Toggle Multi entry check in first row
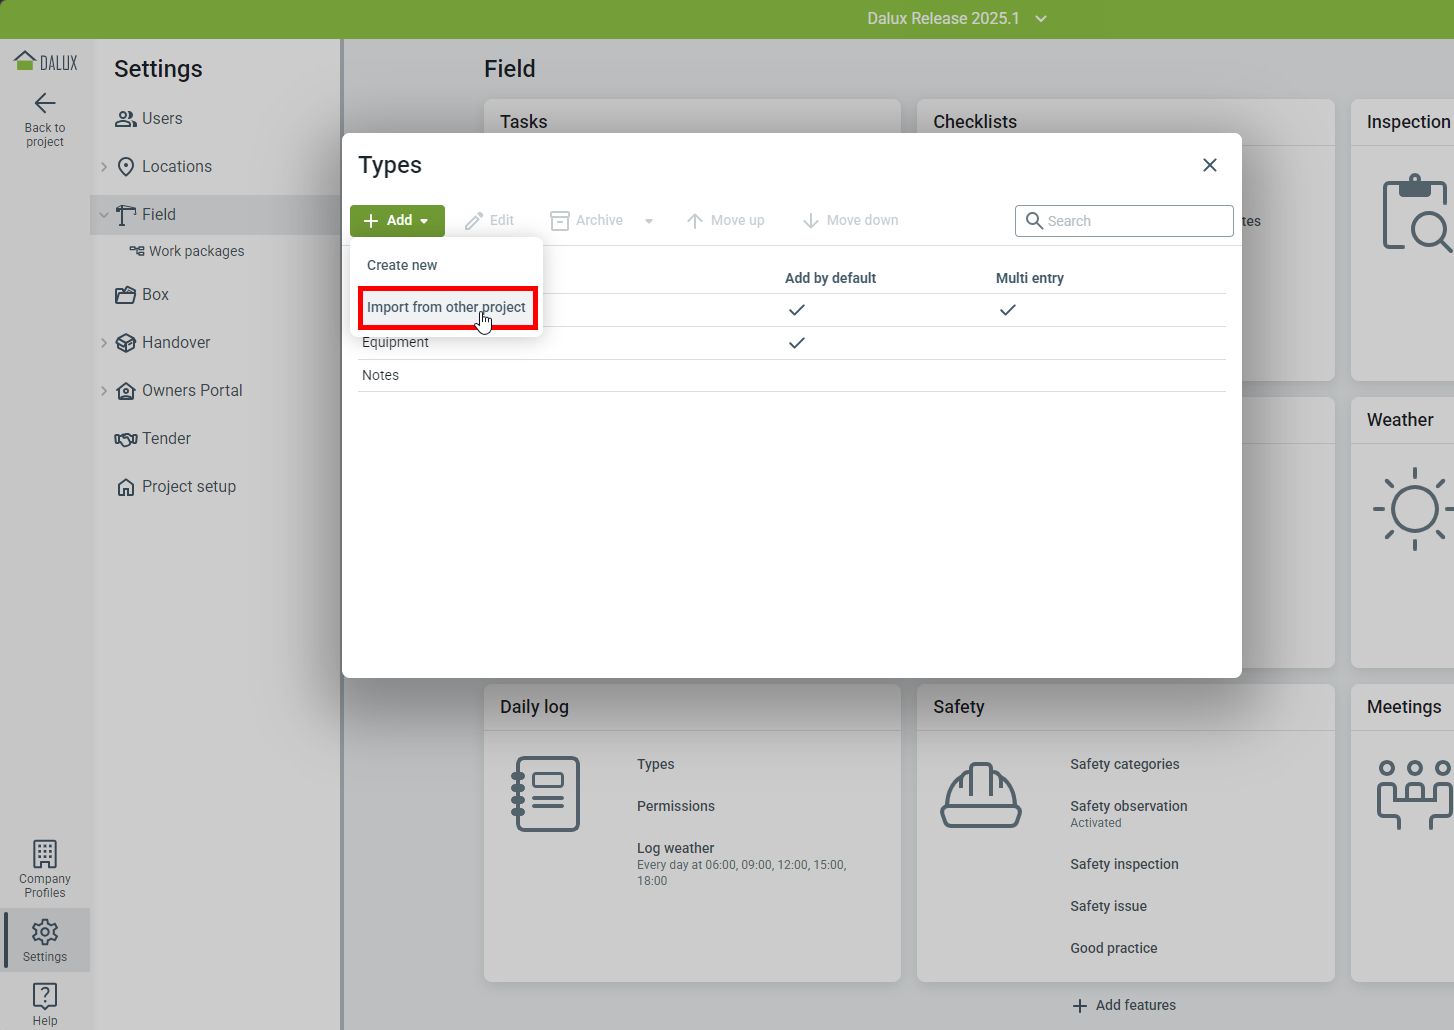The height and width of the screenshot is (1030, 1454). click(x=1007, y=310)
